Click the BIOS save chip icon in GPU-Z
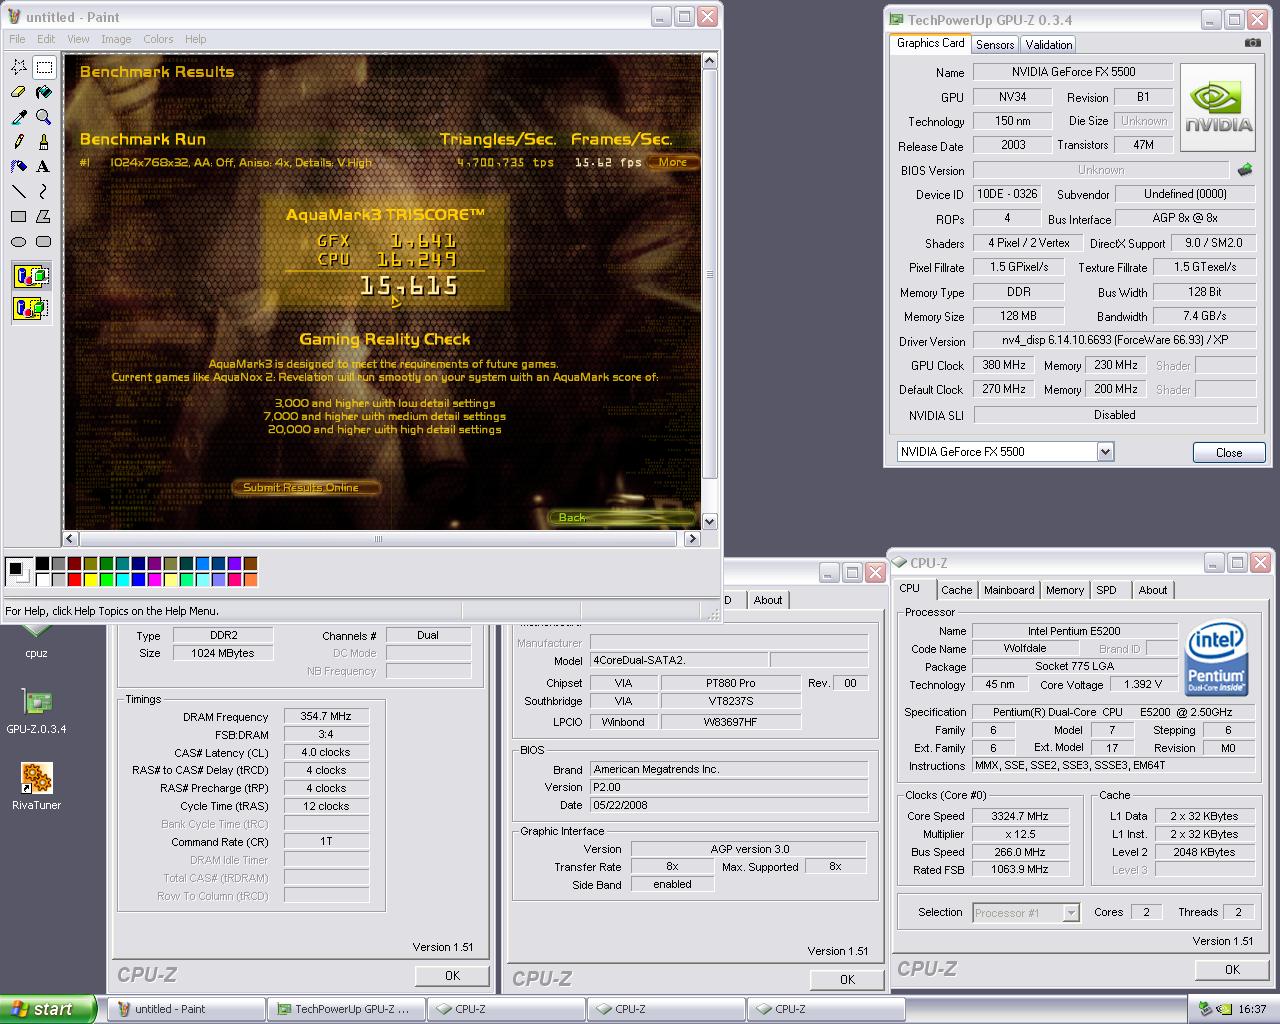1280x1024 pixels. click(x=1245, y=170)
